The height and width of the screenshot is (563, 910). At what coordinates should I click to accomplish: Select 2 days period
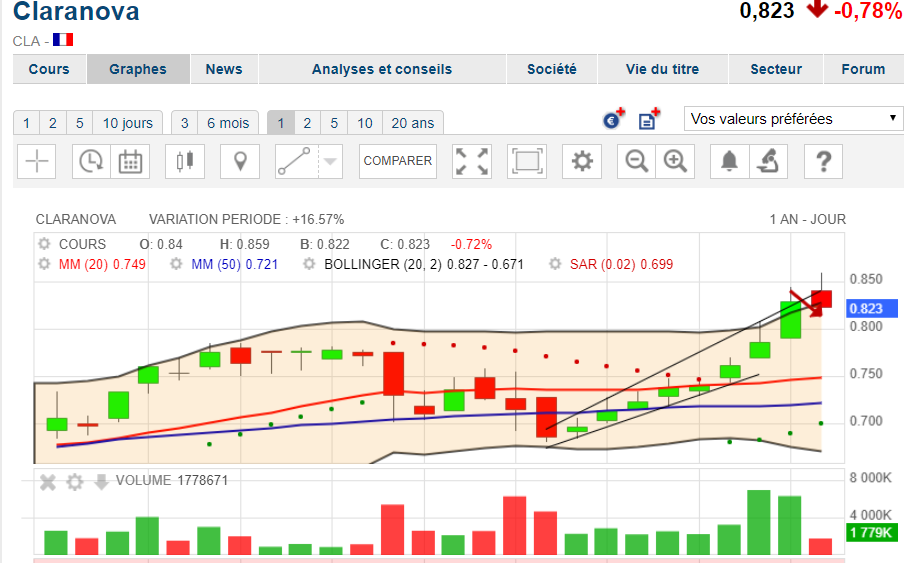pyautogui.click(x=53, y=123)
